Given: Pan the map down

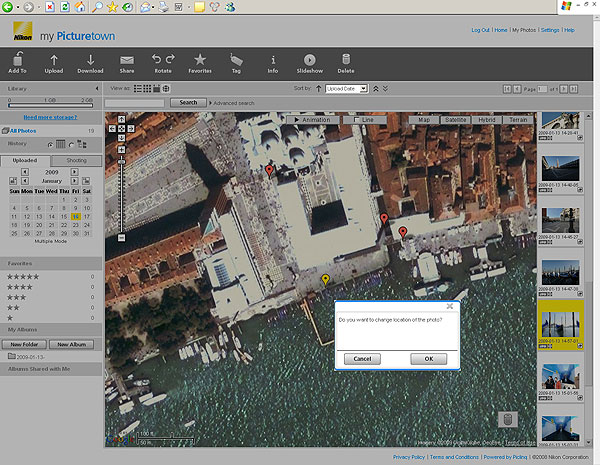Looking at the screenshot, I should (121, 138).
